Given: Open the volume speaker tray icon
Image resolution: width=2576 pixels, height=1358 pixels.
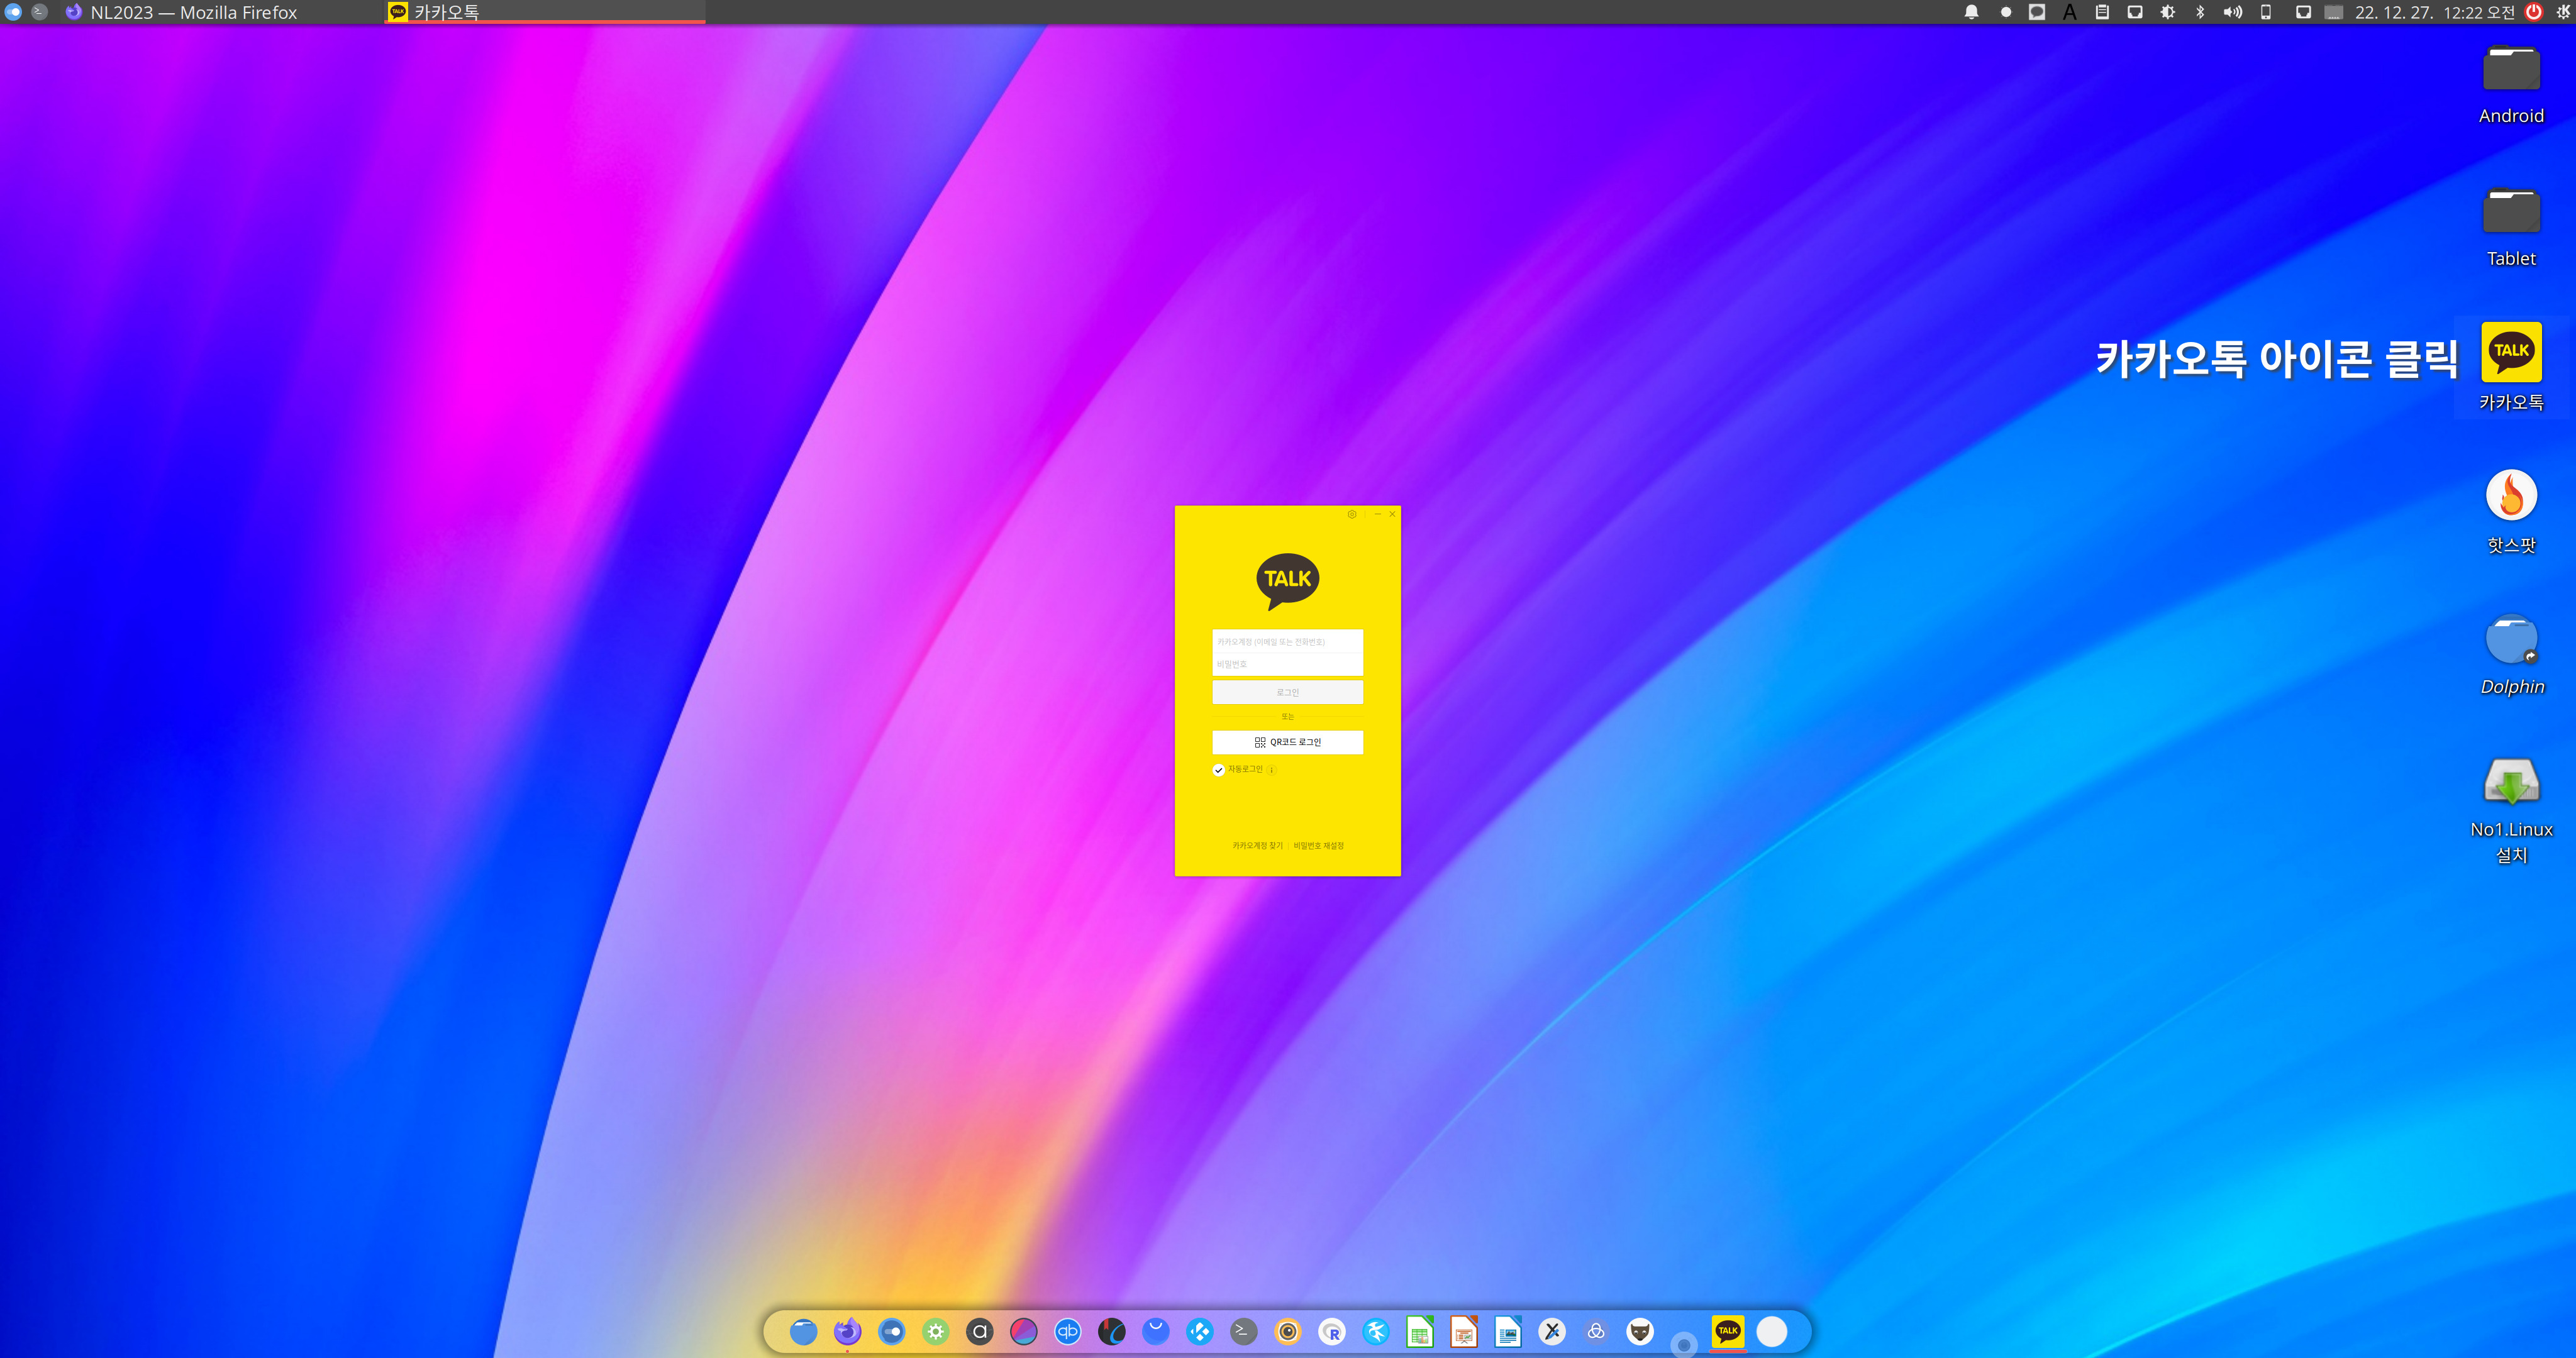Looking at the screenshot, I should [x=2232, y=12].
